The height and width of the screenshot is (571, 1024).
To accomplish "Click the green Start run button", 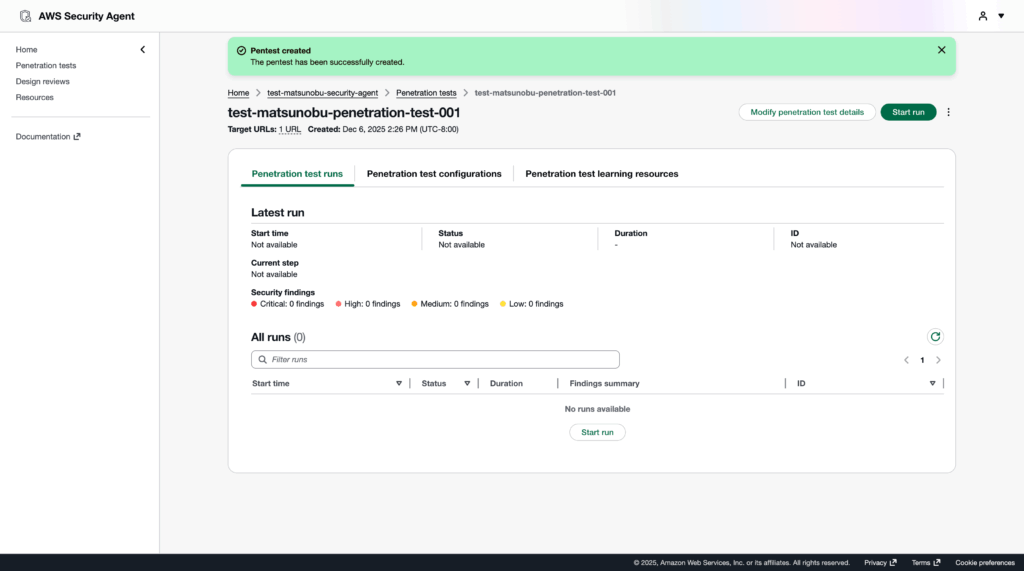I will (908, 112).
